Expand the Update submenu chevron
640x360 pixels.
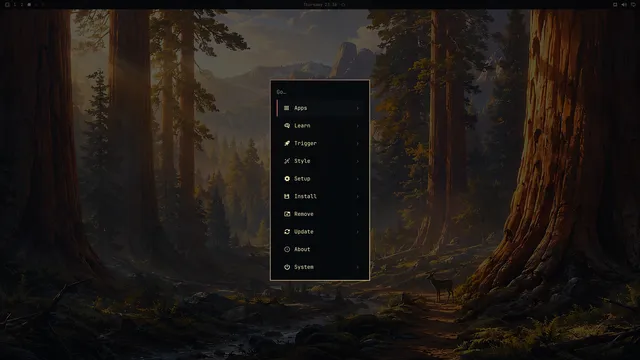click(358, 231)
